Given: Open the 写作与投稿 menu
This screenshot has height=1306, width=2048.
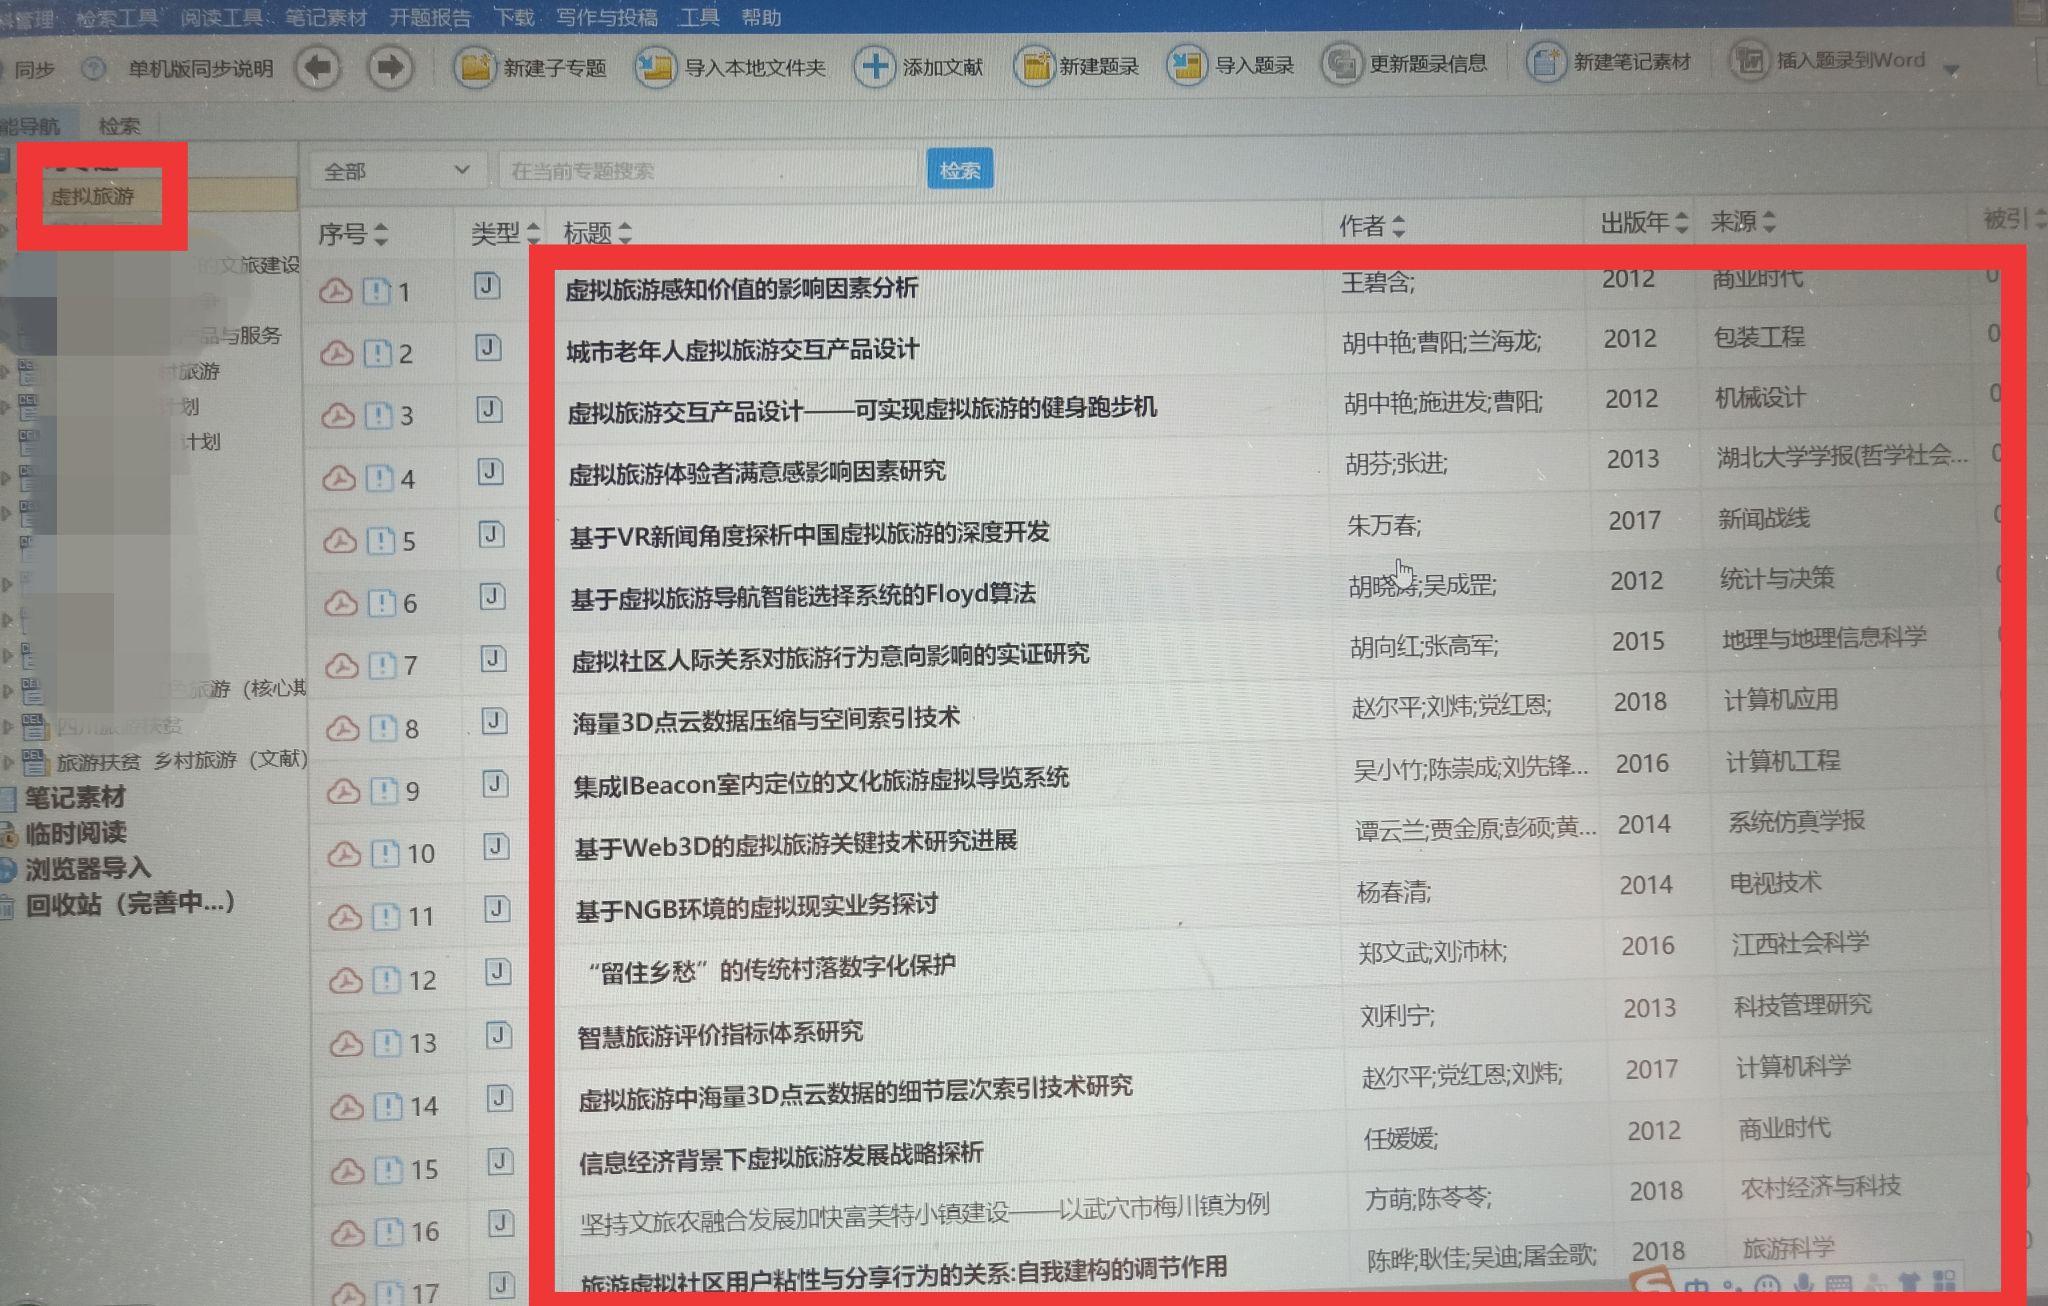Looking at the screenshot, I should 606,17.
